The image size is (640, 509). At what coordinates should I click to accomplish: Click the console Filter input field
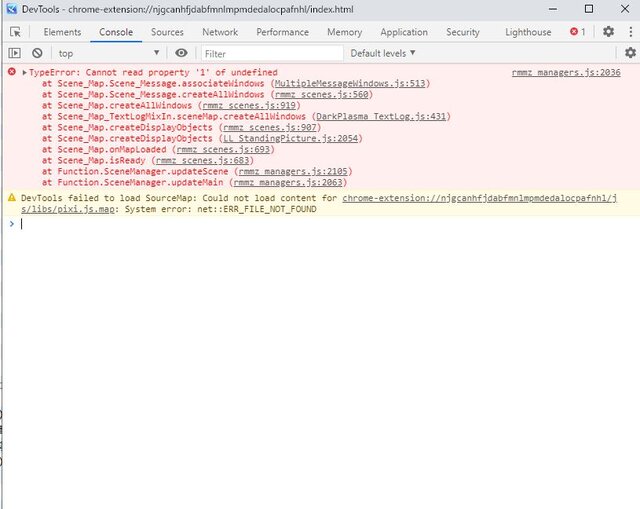[272, 53]
